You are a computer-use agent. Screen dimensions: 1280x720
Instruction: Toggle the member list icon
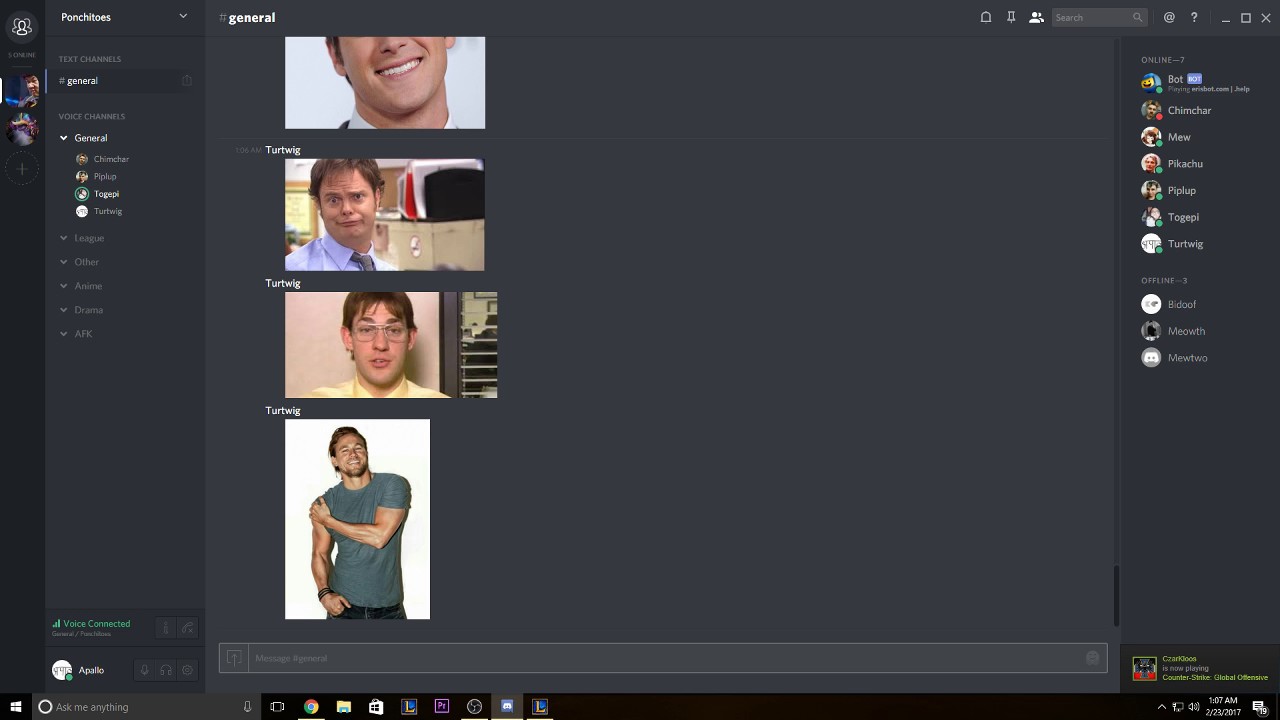point(1036,17)
